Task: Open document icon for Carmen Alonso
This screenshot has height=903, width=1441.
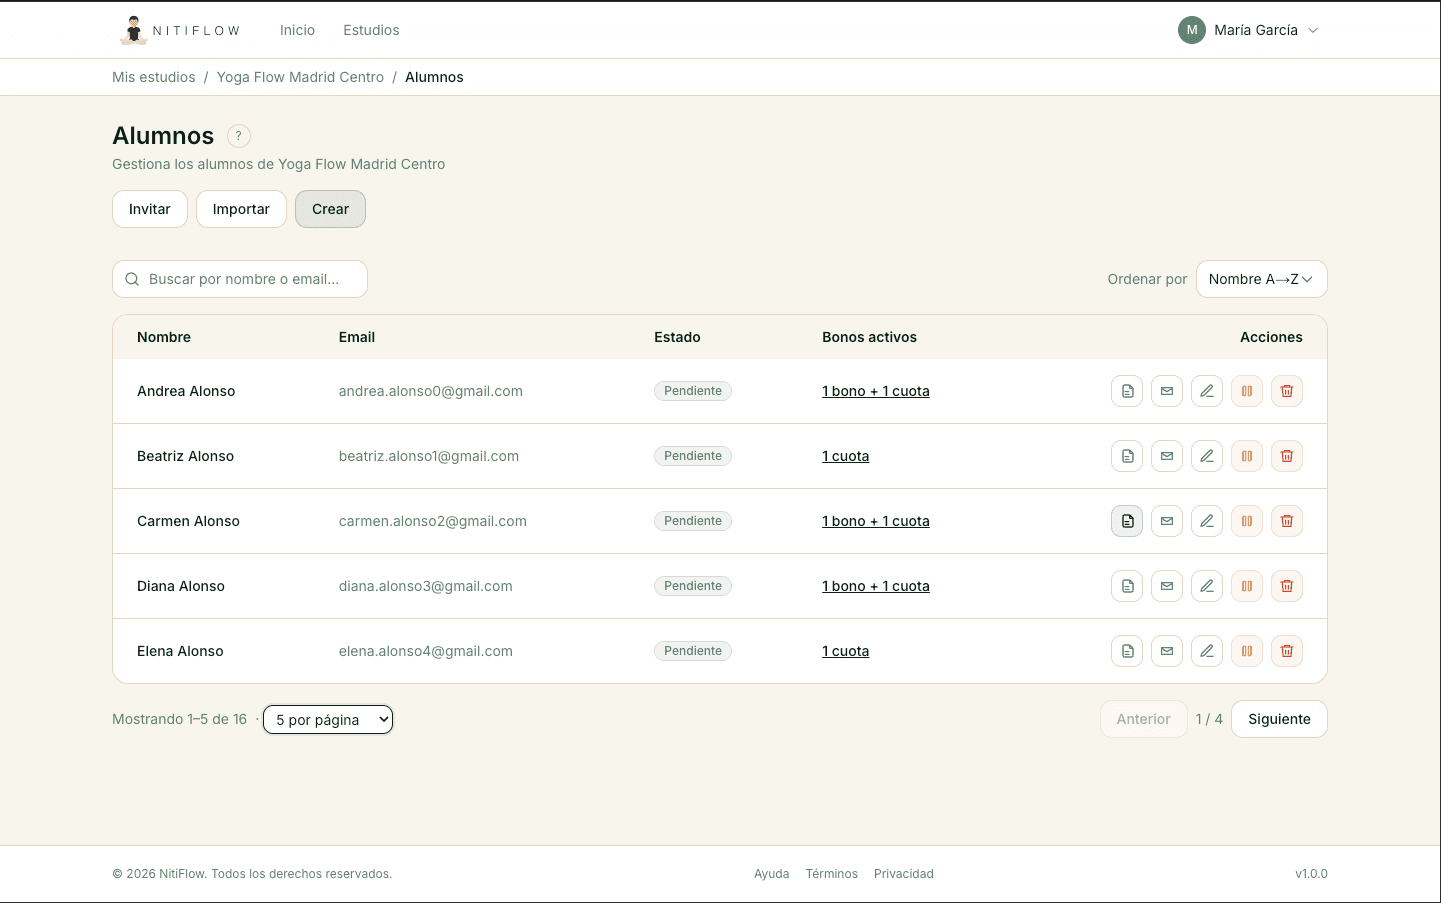Action: (1127, 521)
